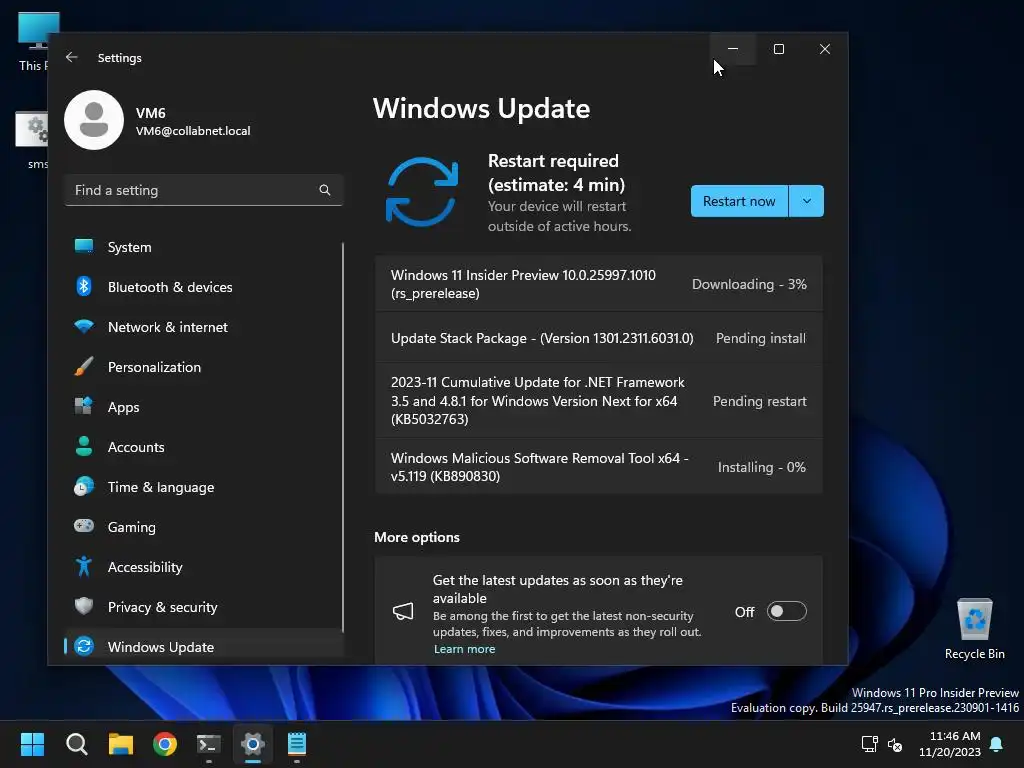This screenshot has height=768, width=1024.
Task: Go back using the Settings back arrow
Action: pos(72,57)
